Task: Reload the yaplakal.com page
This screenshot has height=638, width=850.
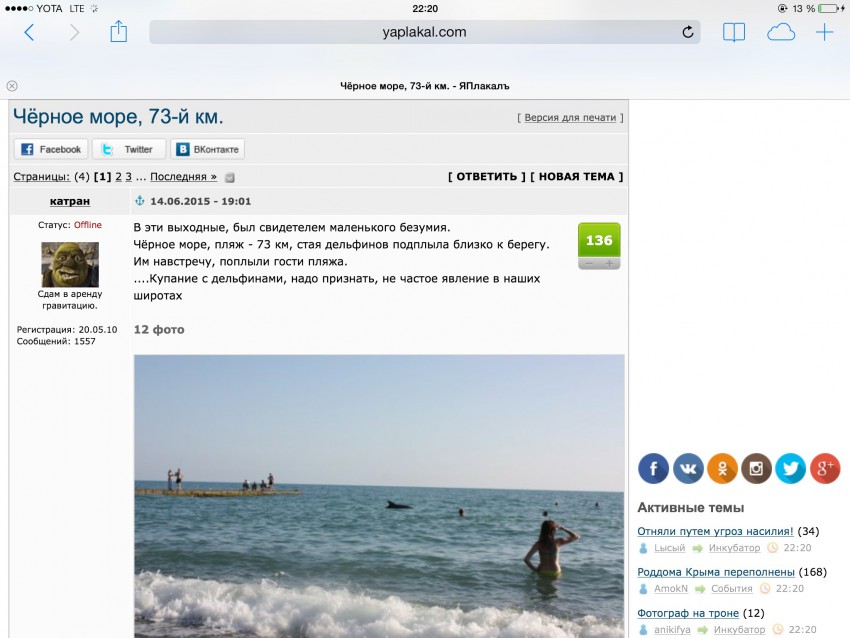Action: 687,32
